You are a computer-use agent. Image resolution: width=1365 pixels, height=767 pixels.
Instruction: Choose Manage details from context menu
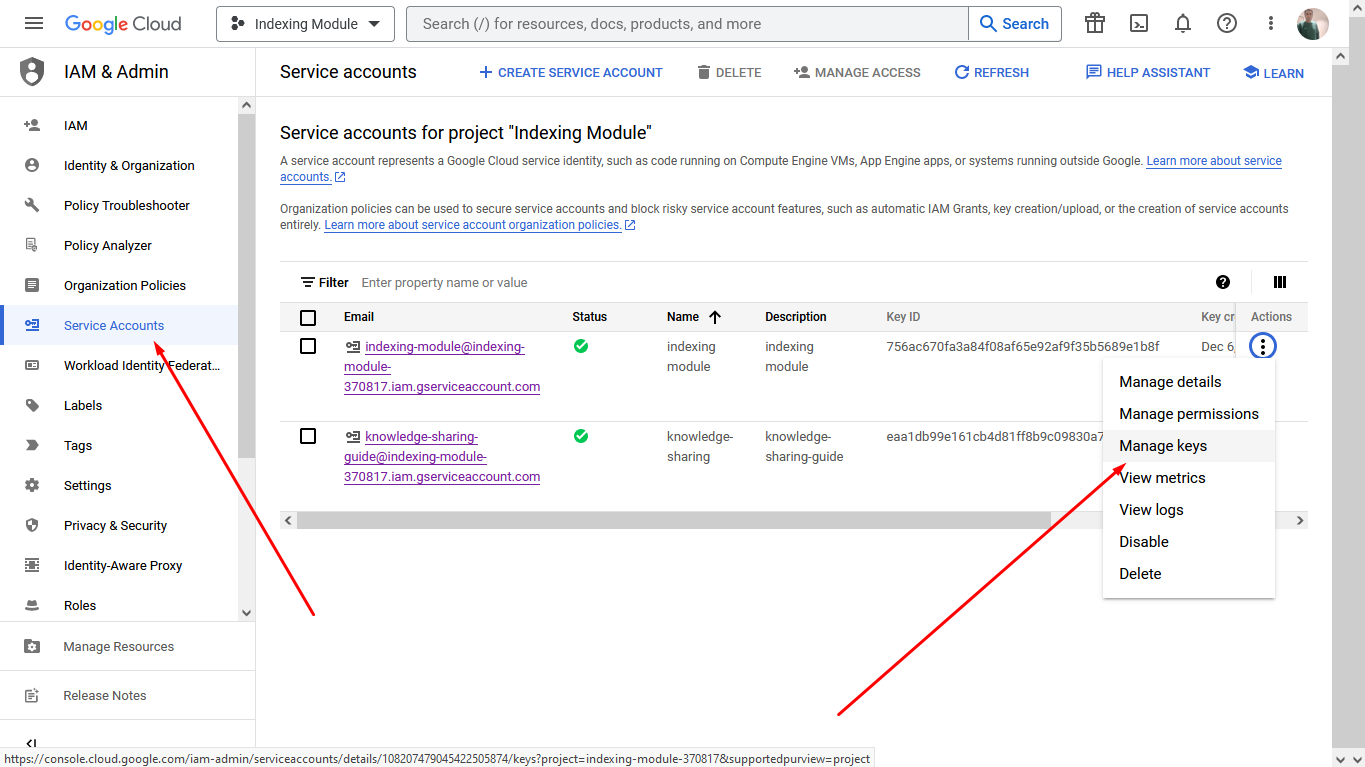[x=1189, y=382]
